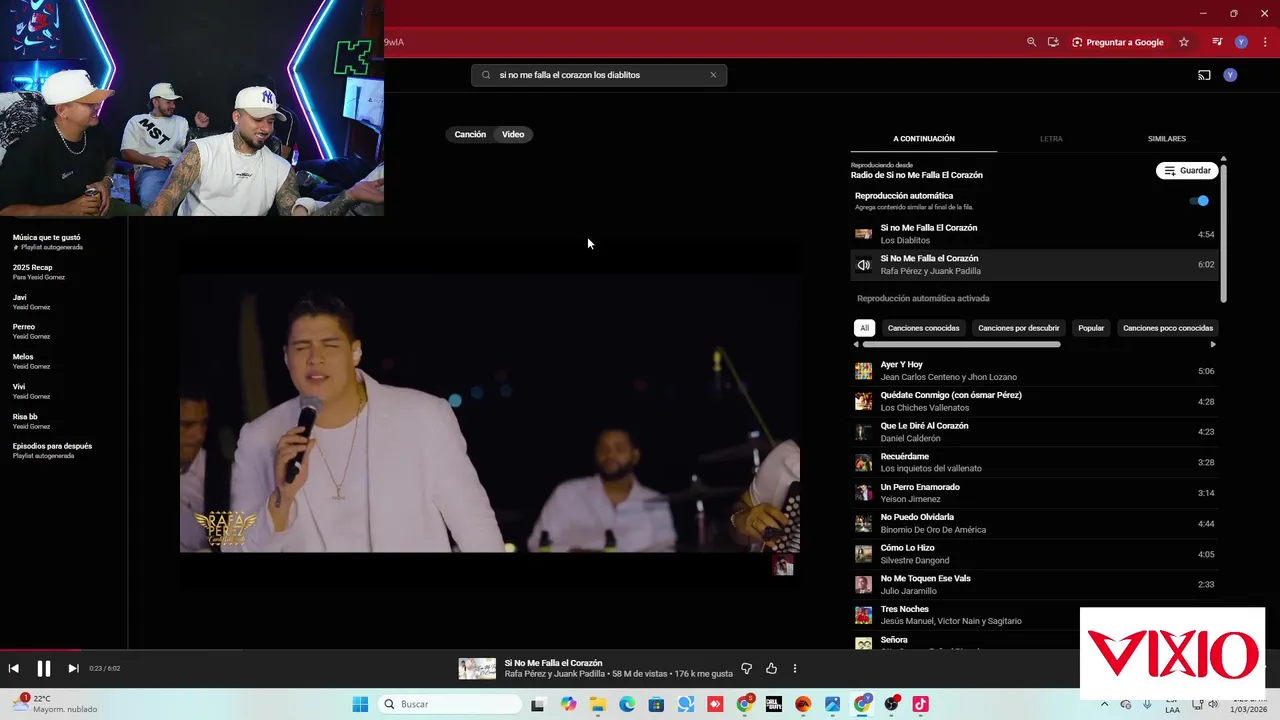Image resolution: width=1280 pixels, height=720 pixels.
Task: Select the Popular filter chip
Action: pos(1091,328)
